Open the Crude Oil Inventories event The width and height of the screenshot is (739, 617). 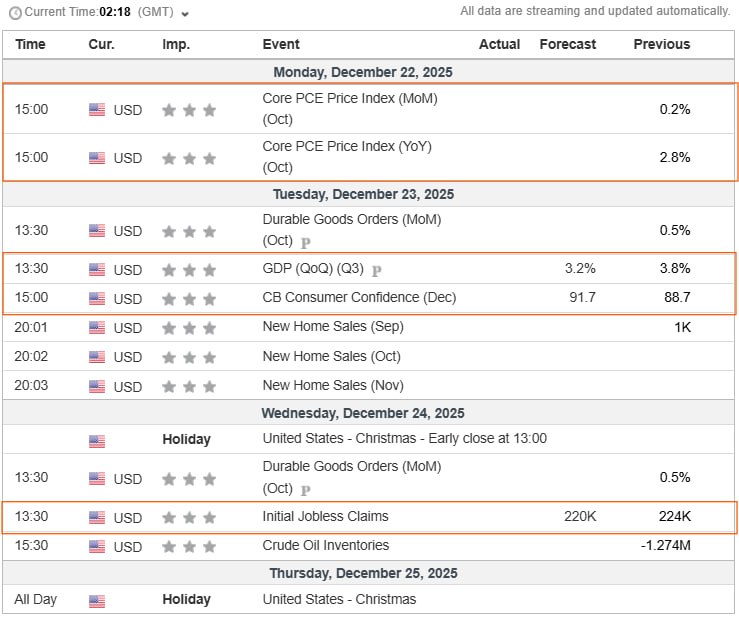pyautogui.click(x=325, y=546)
